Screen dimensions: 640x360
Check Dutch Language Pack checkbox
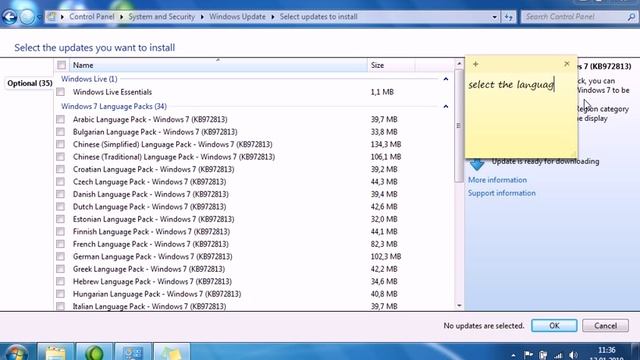(x=61, y=207)
